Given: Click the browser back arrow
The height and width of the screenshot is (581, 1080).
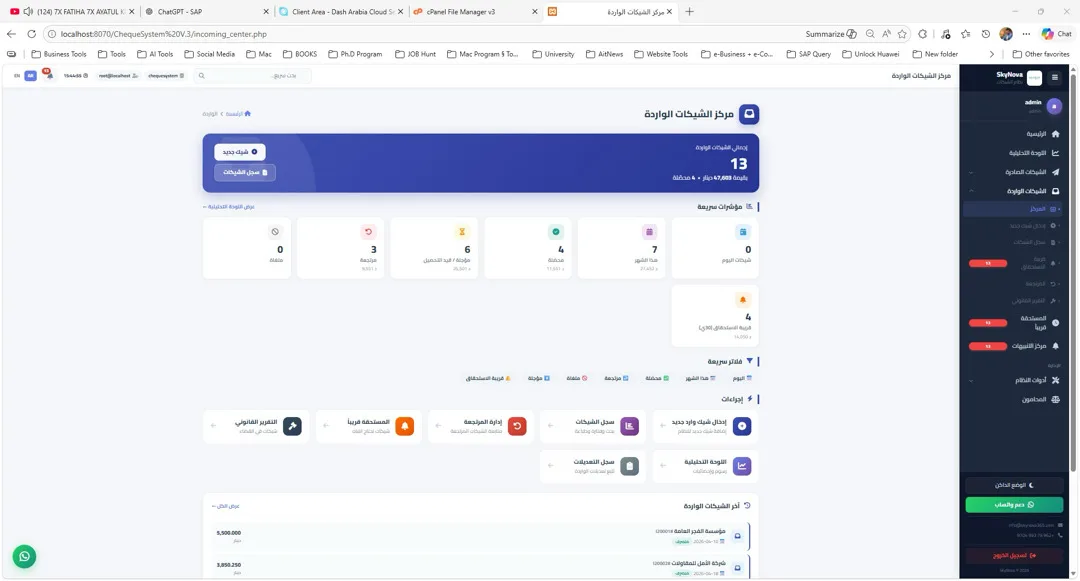Looking at the screenshot, I should 11,34.
